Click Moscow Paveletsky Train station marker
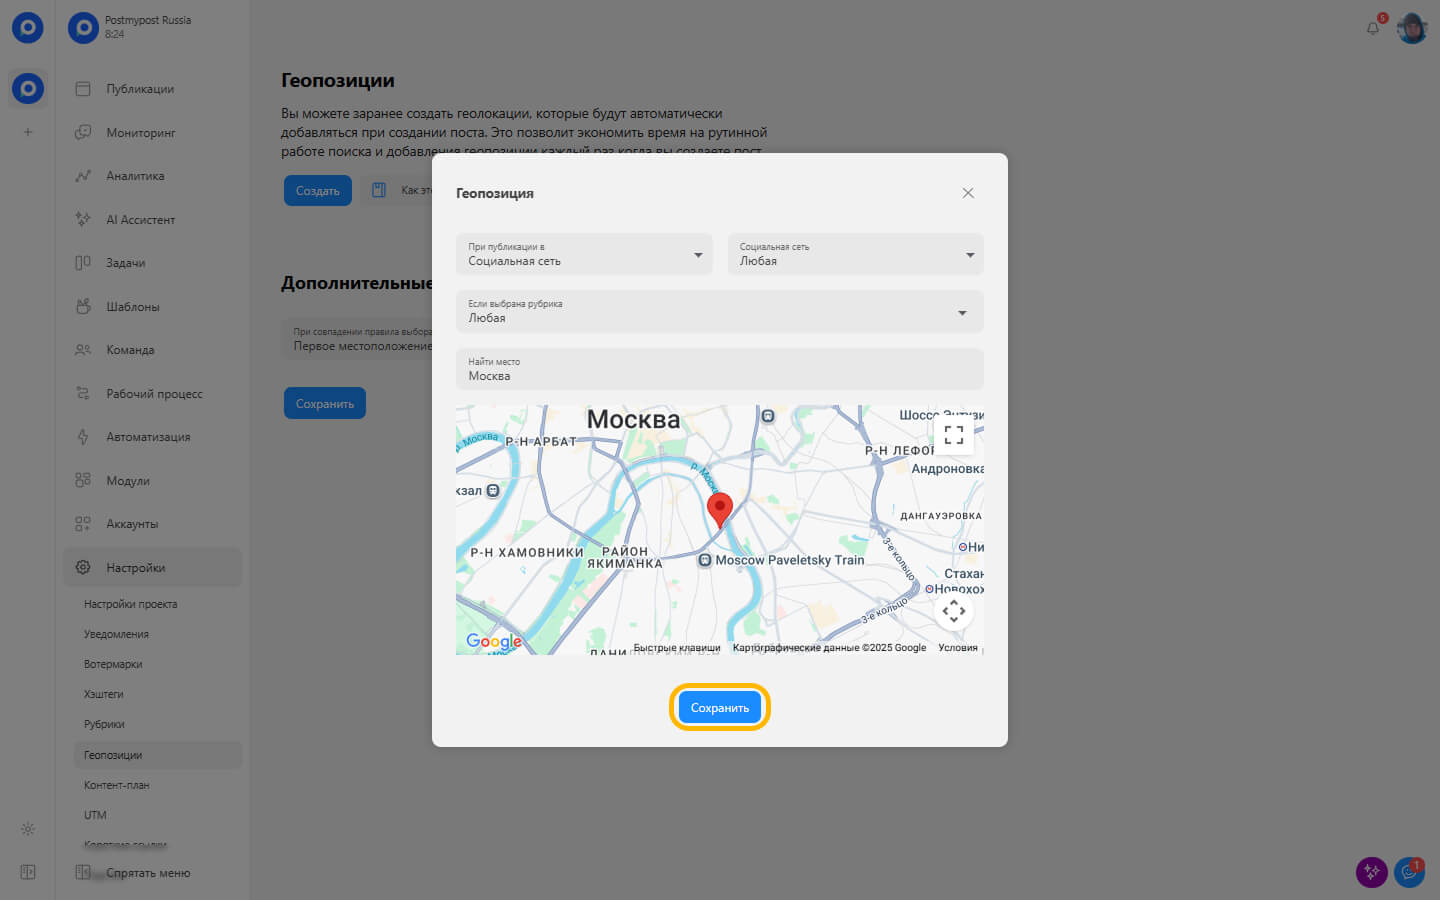The image size is (1440, 900). [705, 561]
